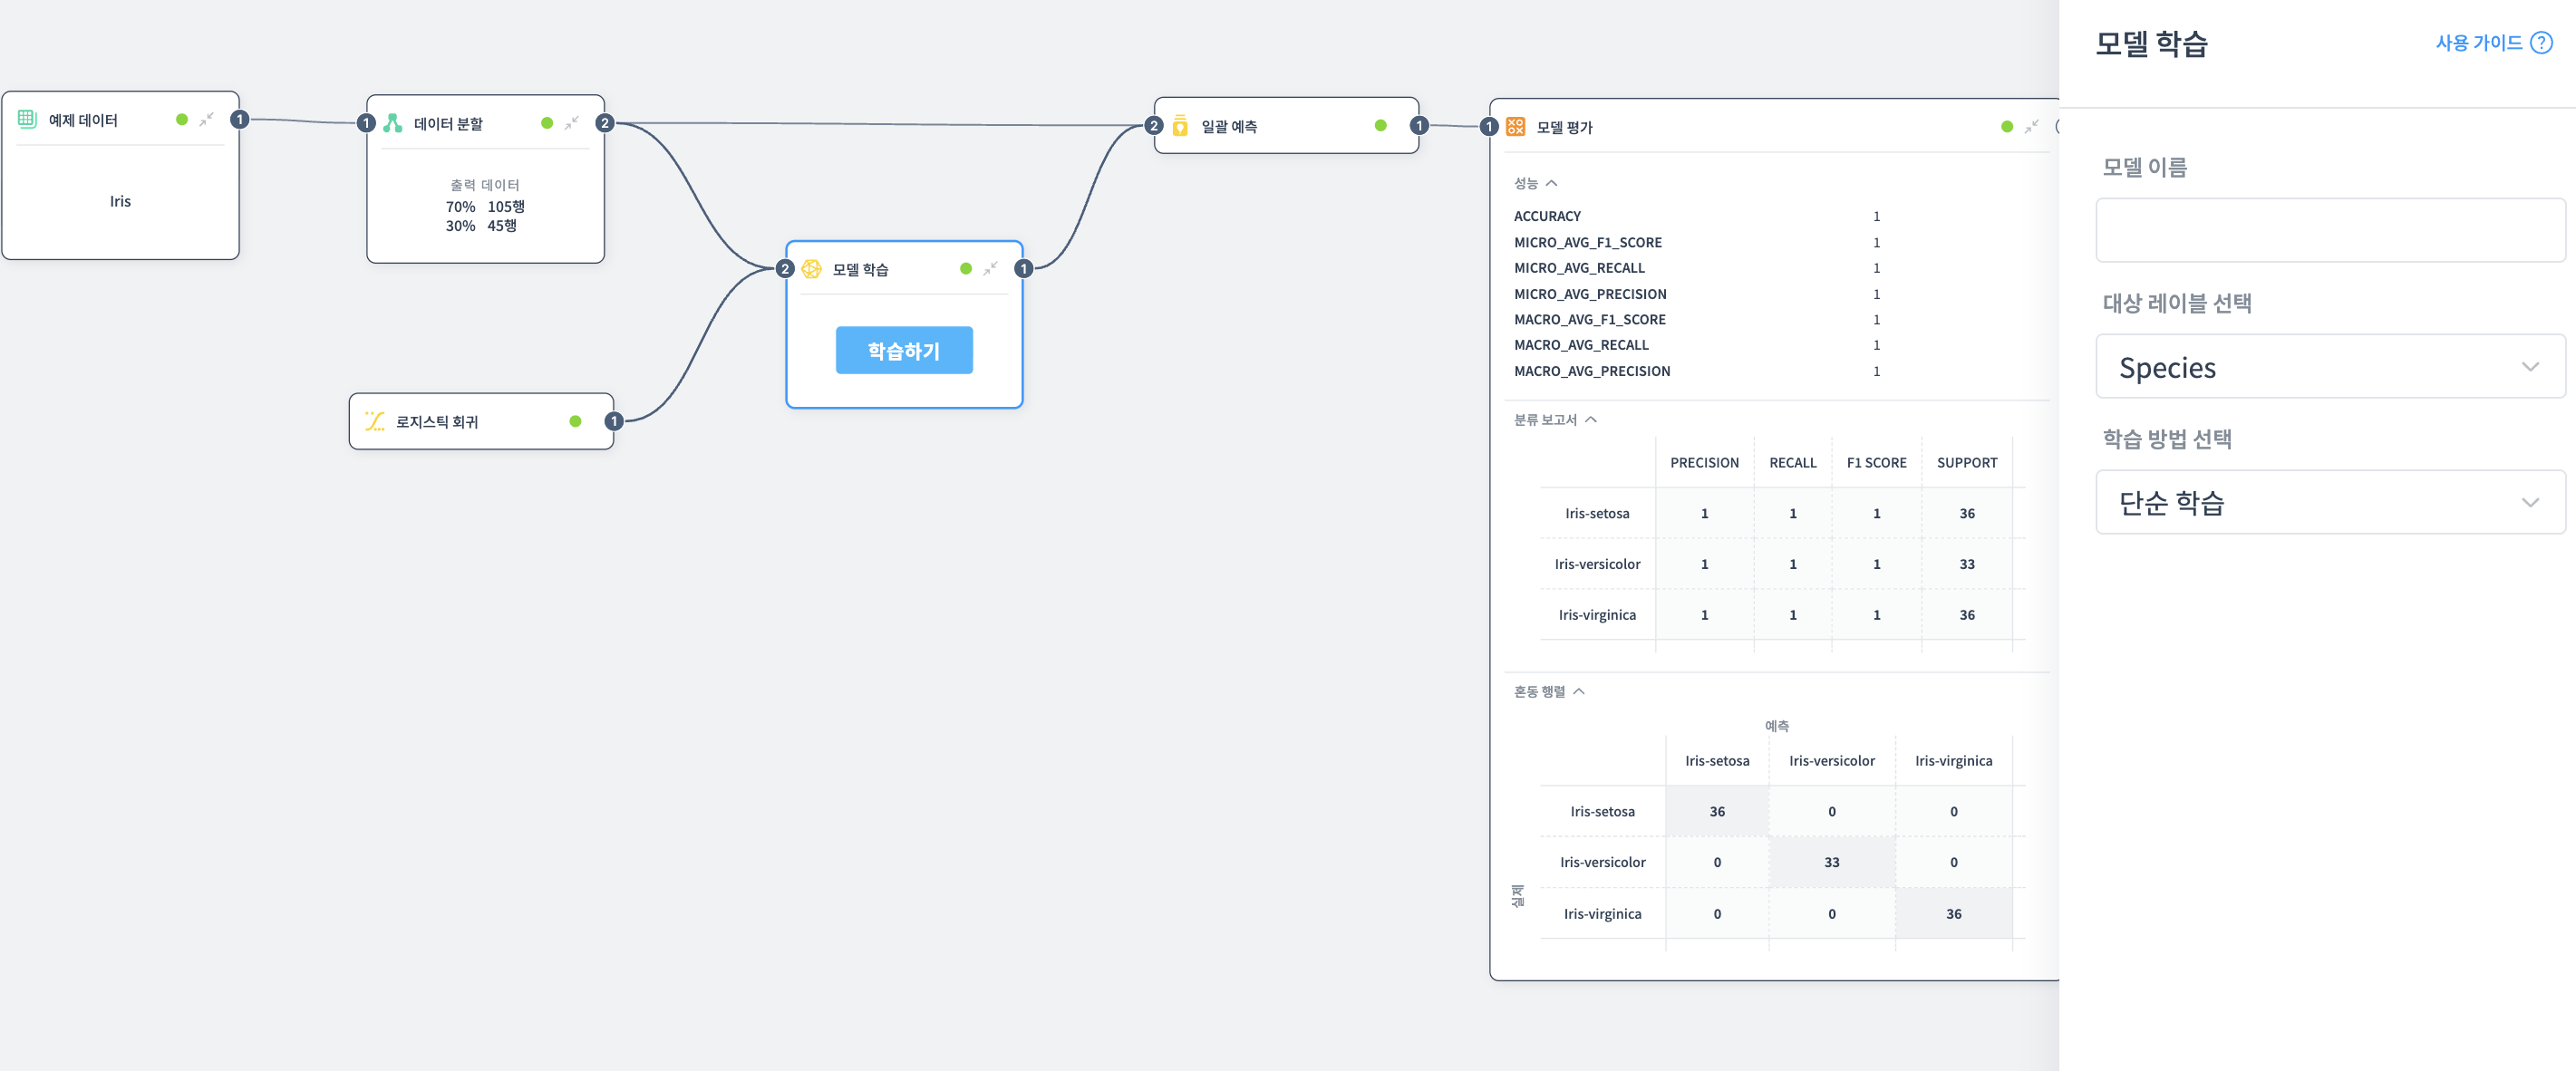Click the 일괄 예측 green status dot

pyautogui.click(x=1380, y=126)
